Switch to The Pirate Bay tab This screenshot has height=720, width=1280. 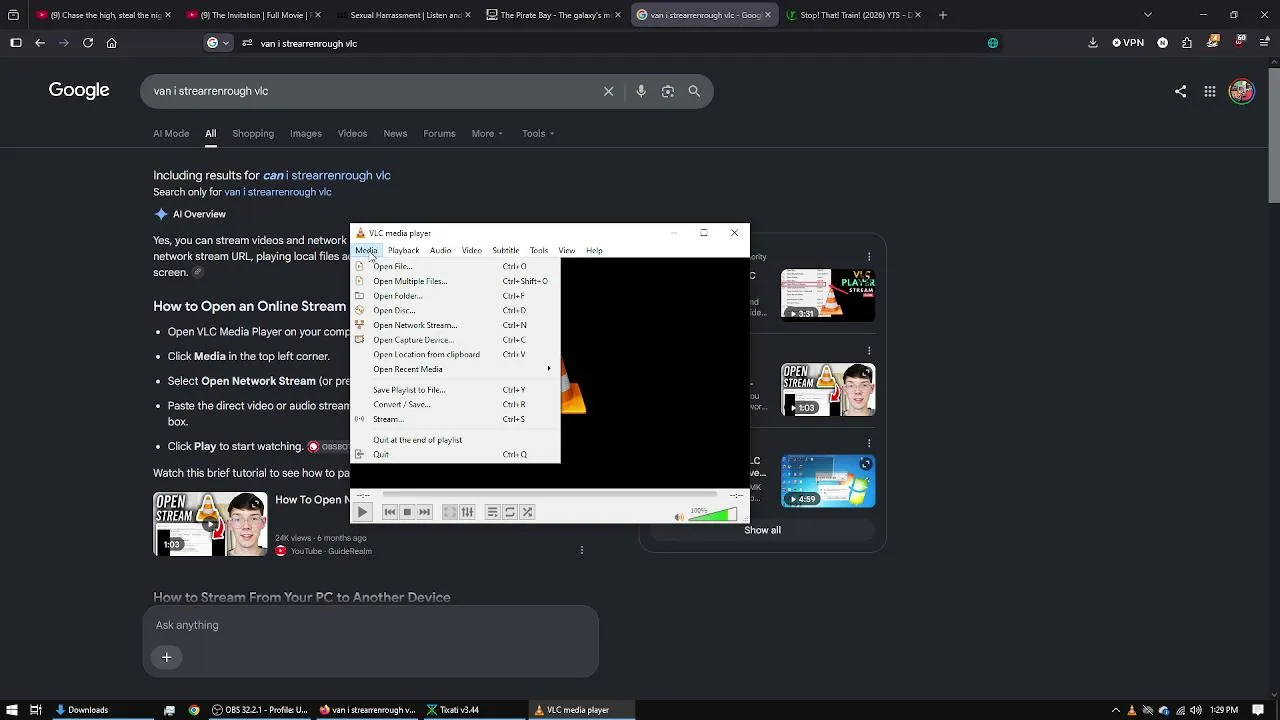(x=554, y=15)
